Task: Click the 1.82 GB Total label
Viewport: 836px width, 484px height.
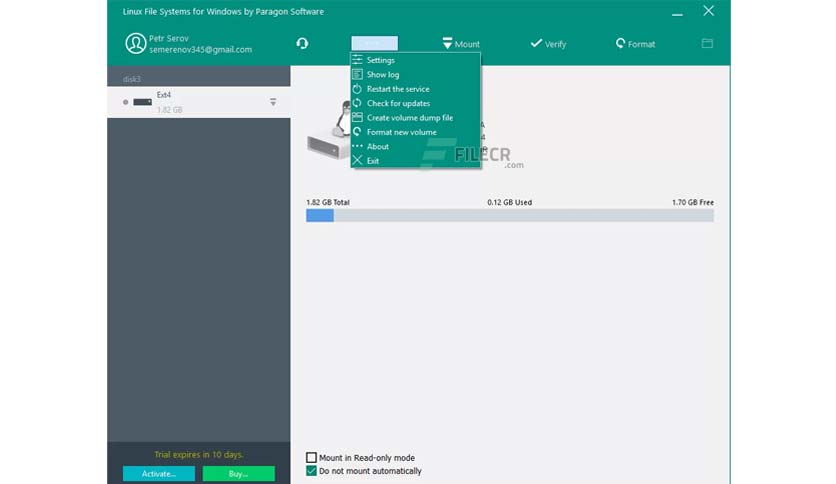Action: pyautogui.click(x=328, y=203)
